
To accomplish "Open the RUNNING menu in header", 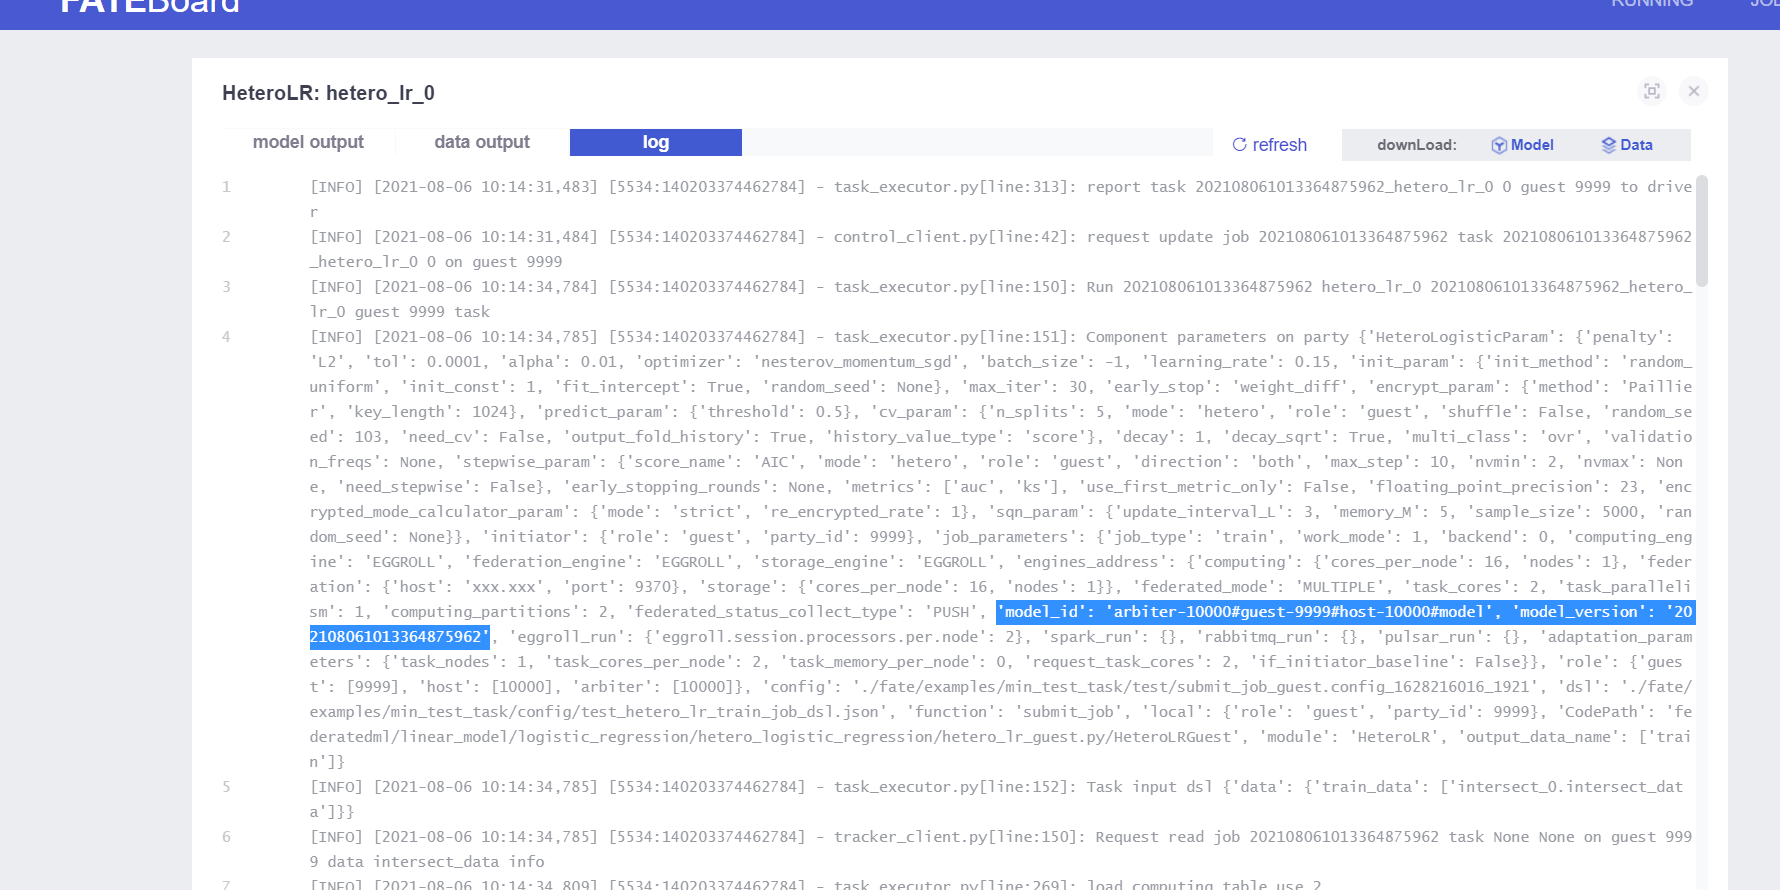I will 1652,4.
